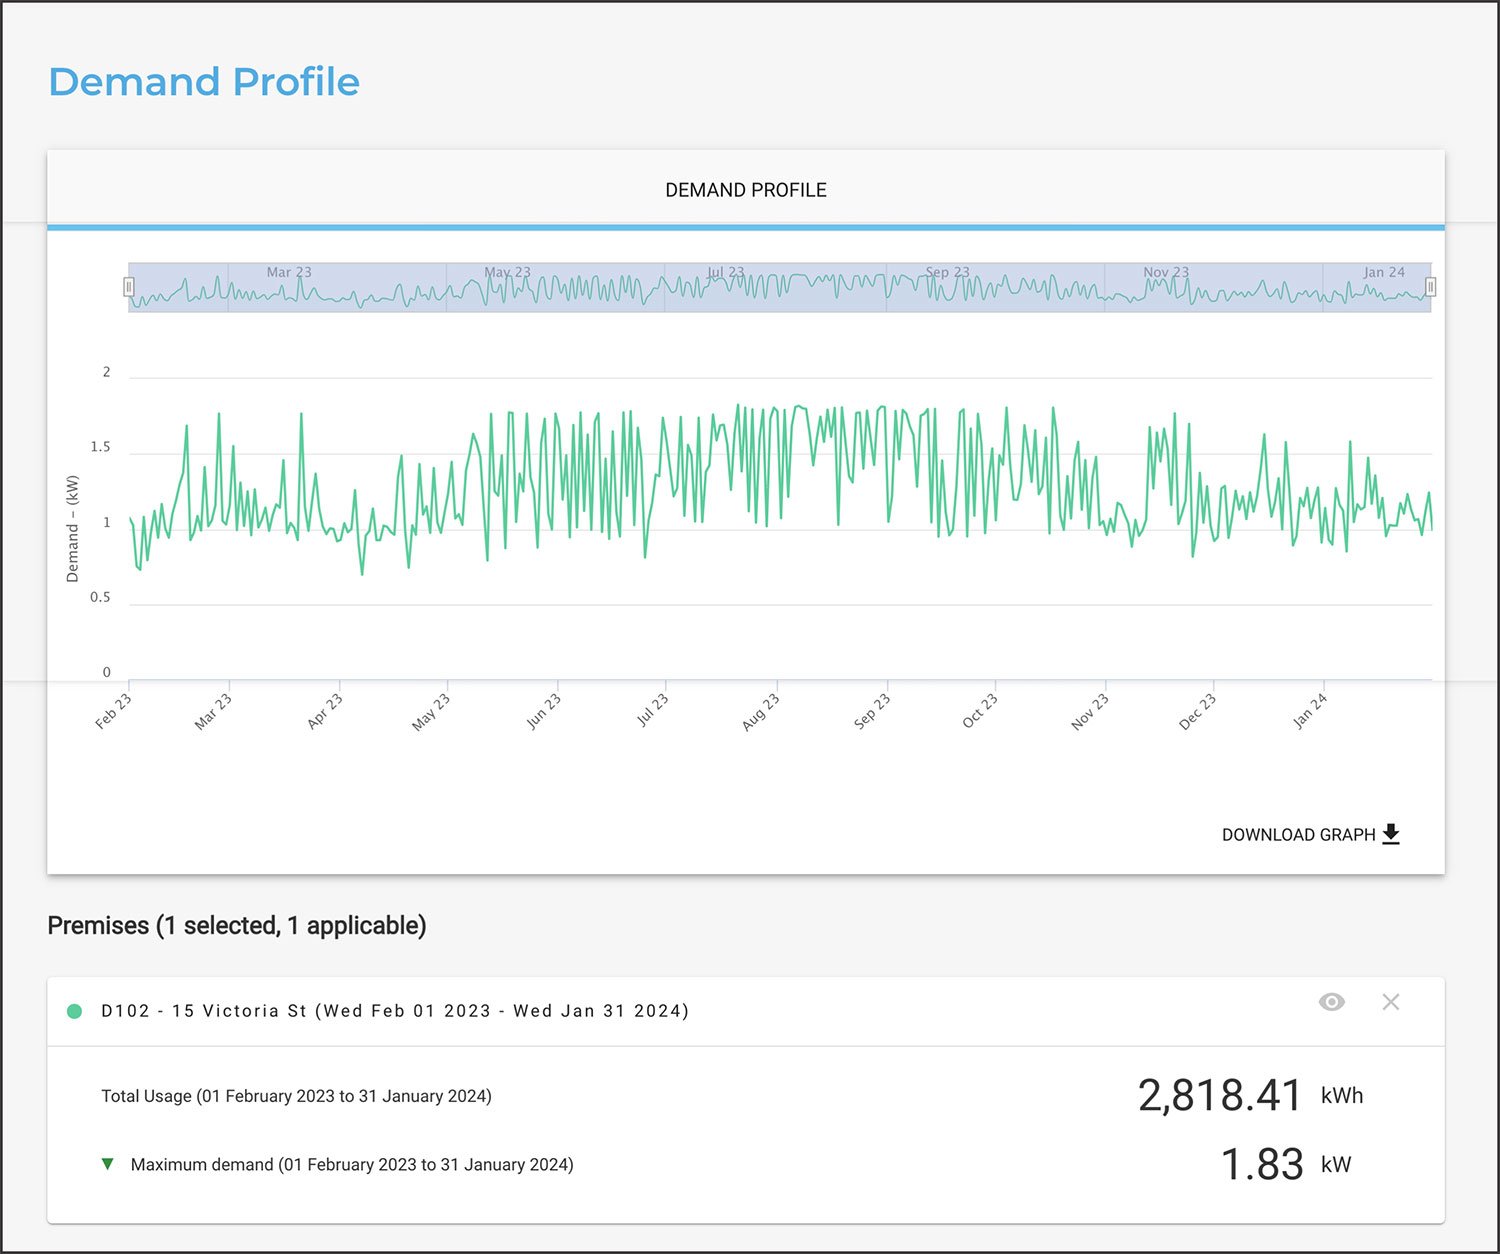Click the Demand – (kW) axis title

tap(72, 529)
